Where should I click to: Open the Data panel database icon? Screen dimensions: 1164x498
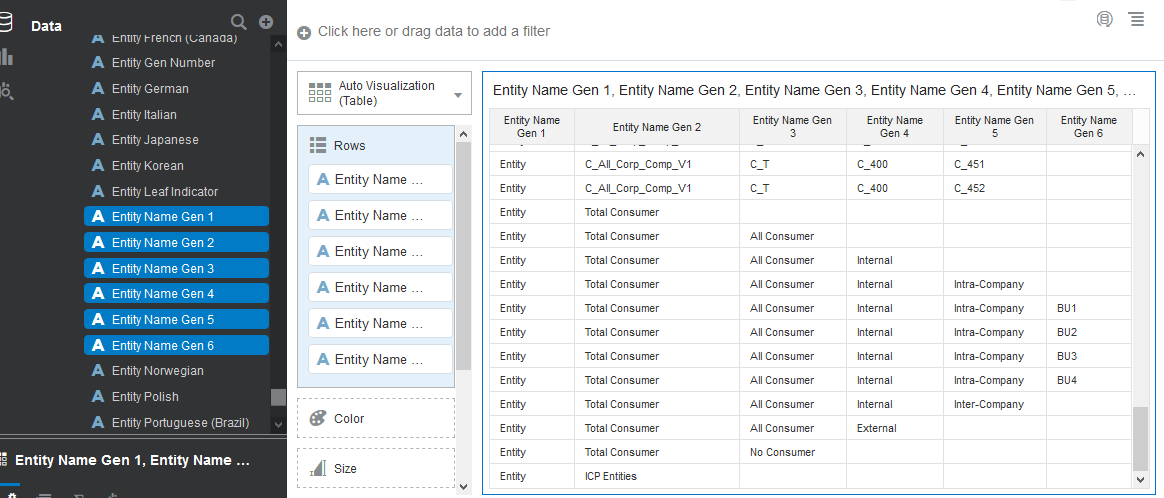point(7,22)
